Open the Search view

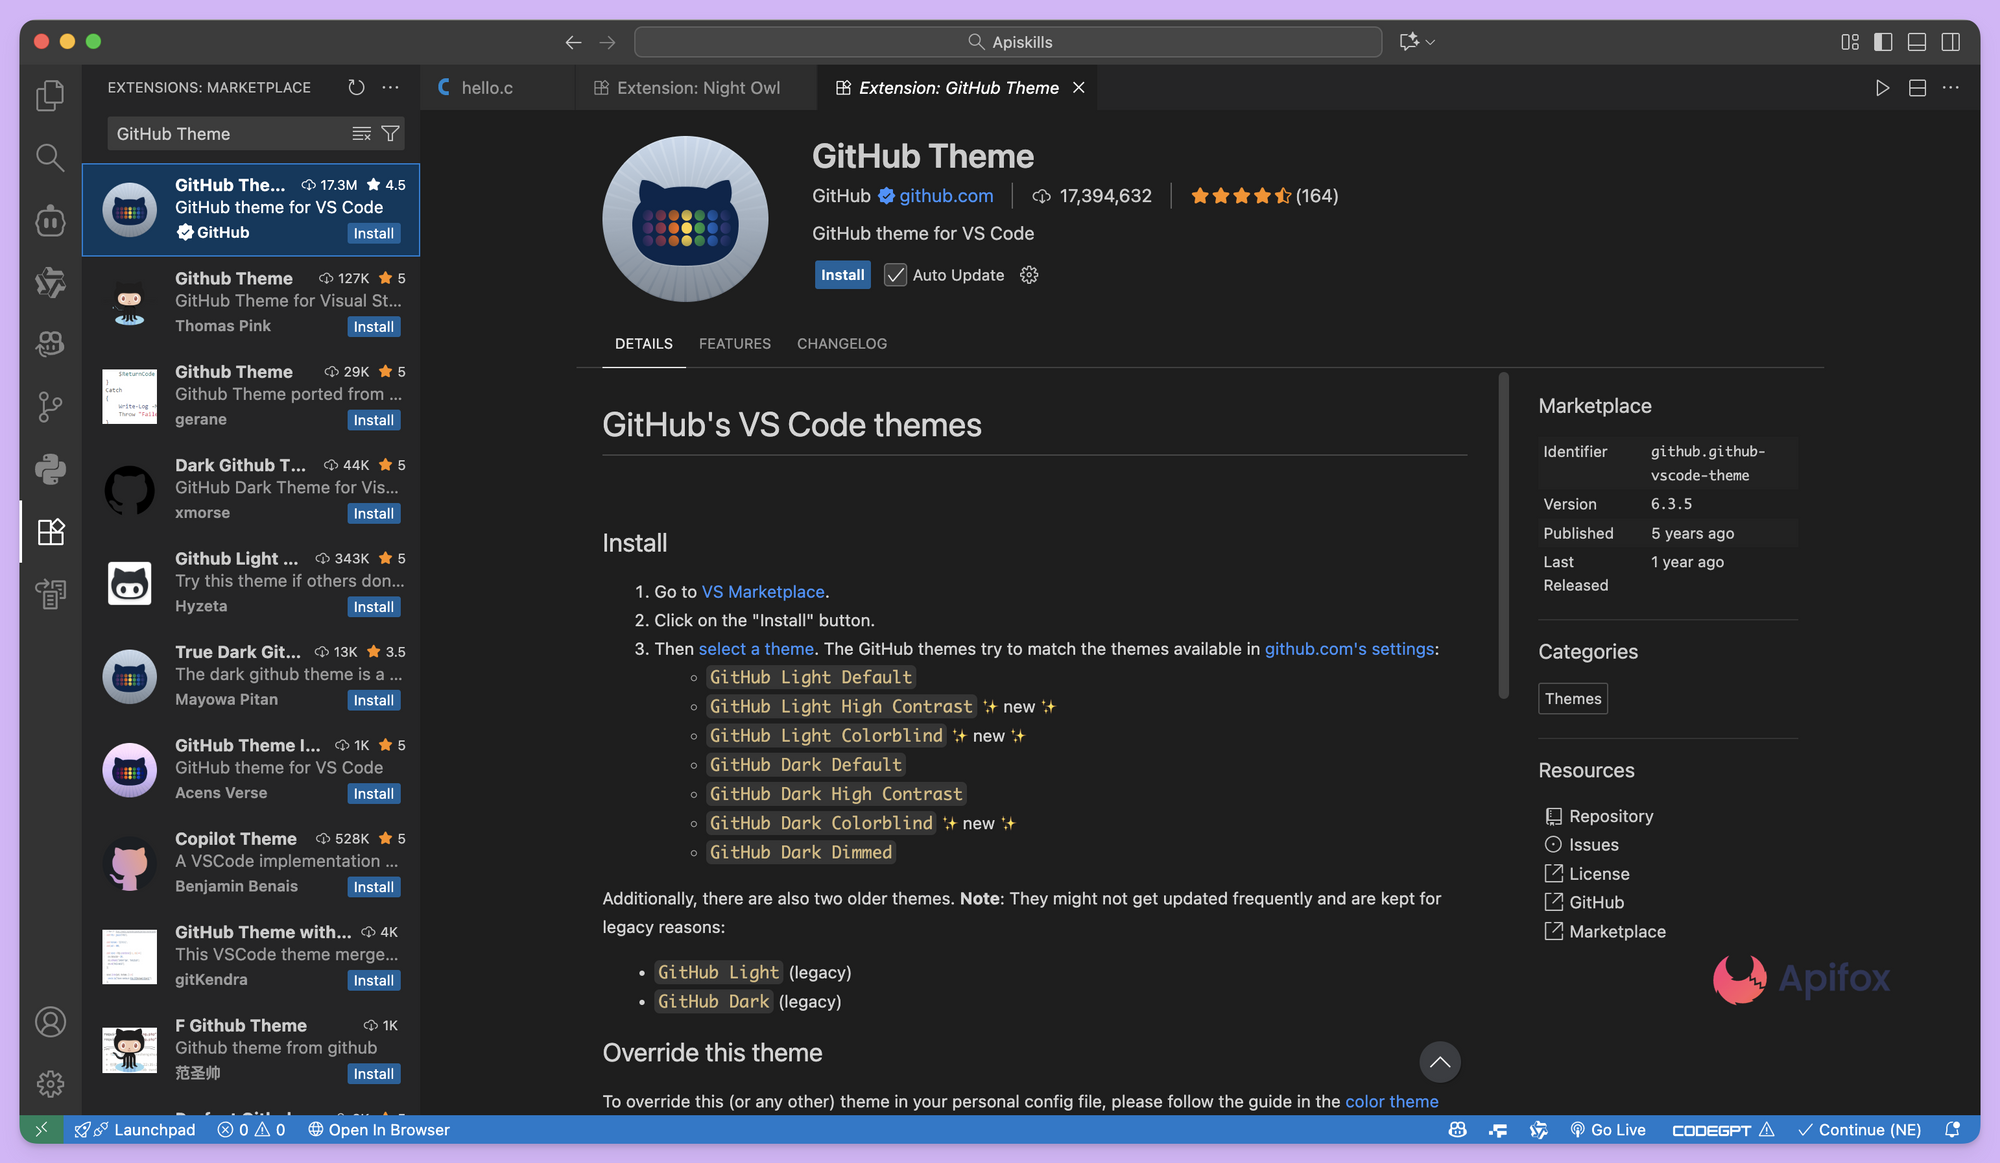[50, 158]
